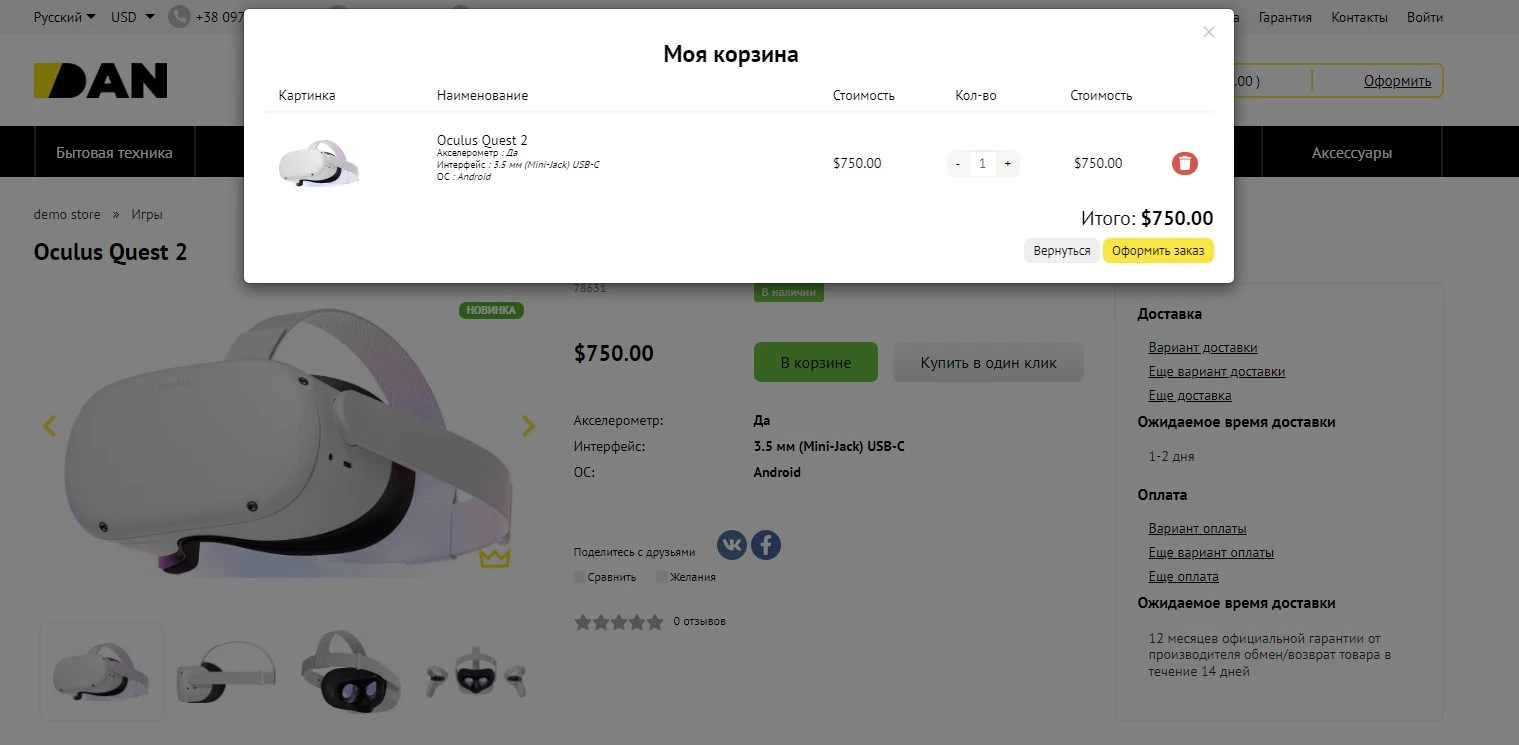Enable the Желания checkbox
1519x745 pixels.
(660, 577)
